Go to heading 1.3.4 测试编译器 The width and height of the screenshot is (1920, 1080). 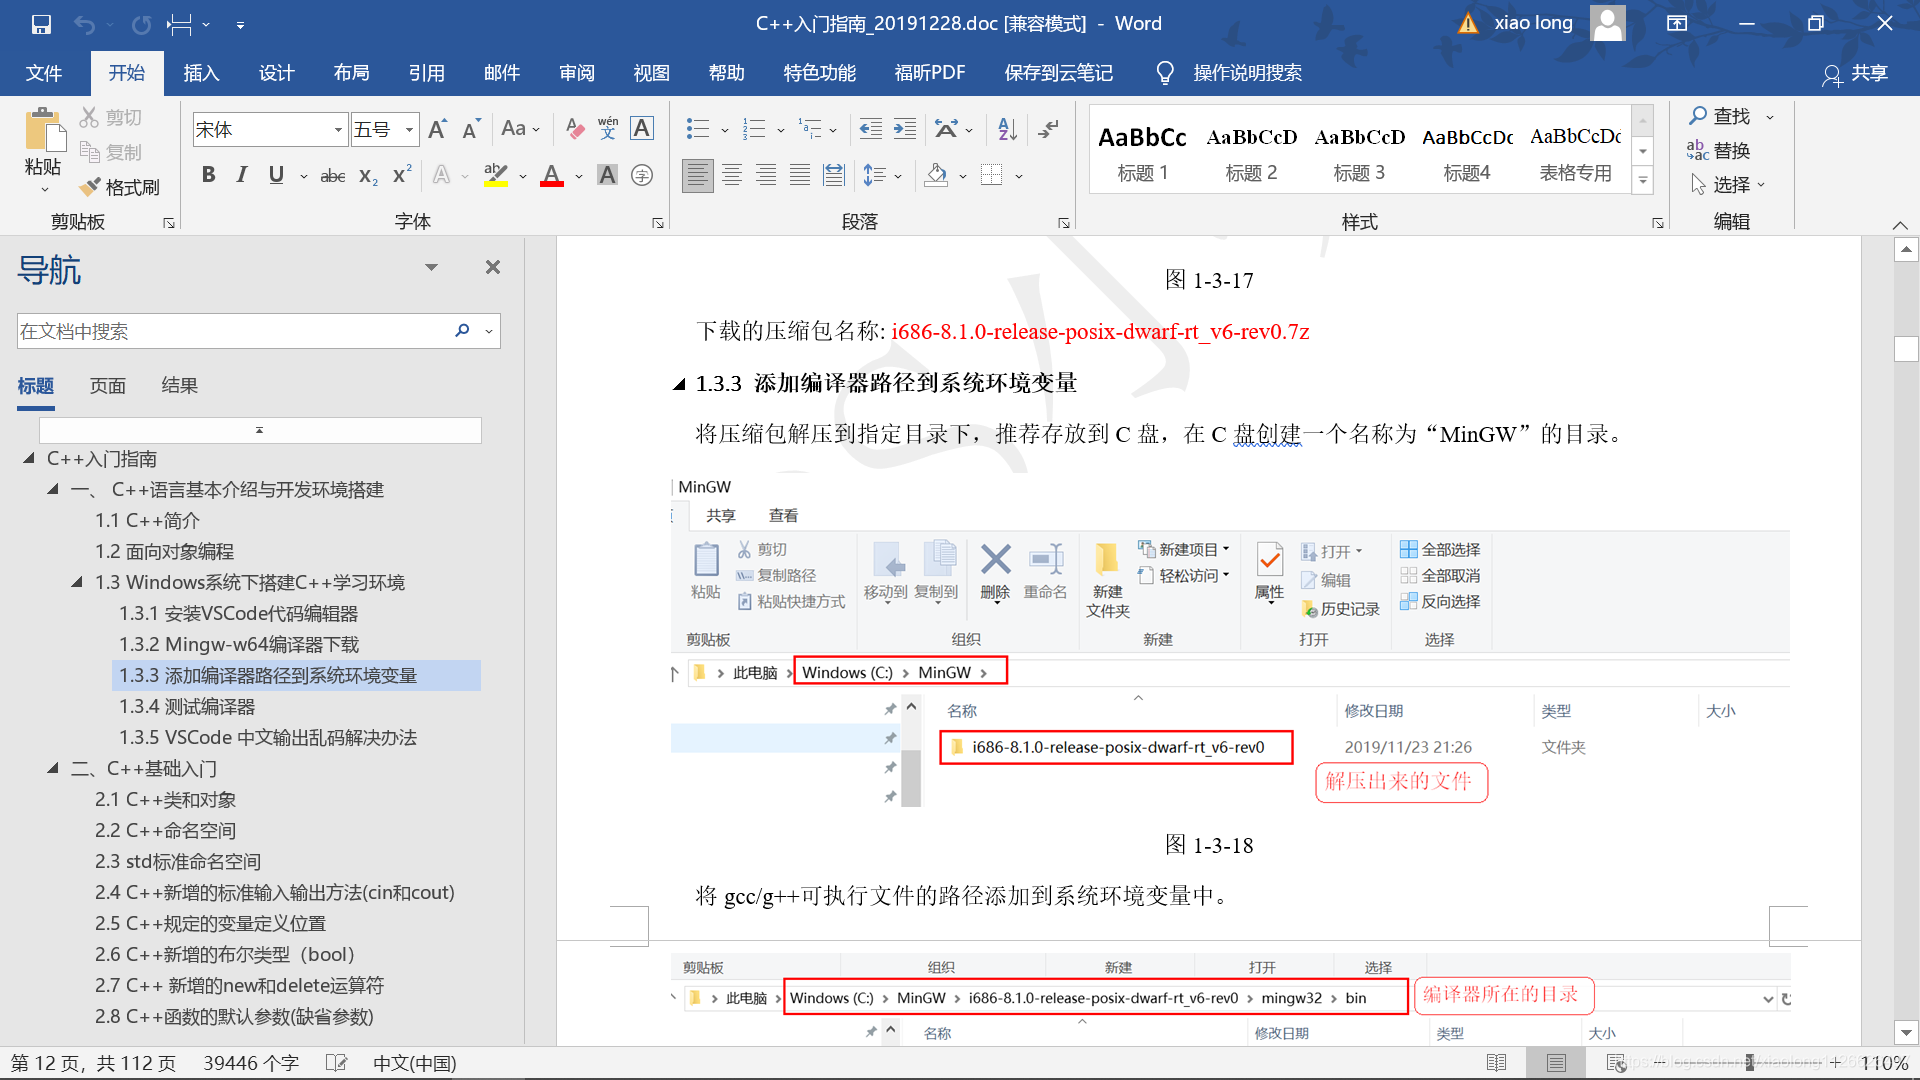pyautogui.click(x=187, y=707)
